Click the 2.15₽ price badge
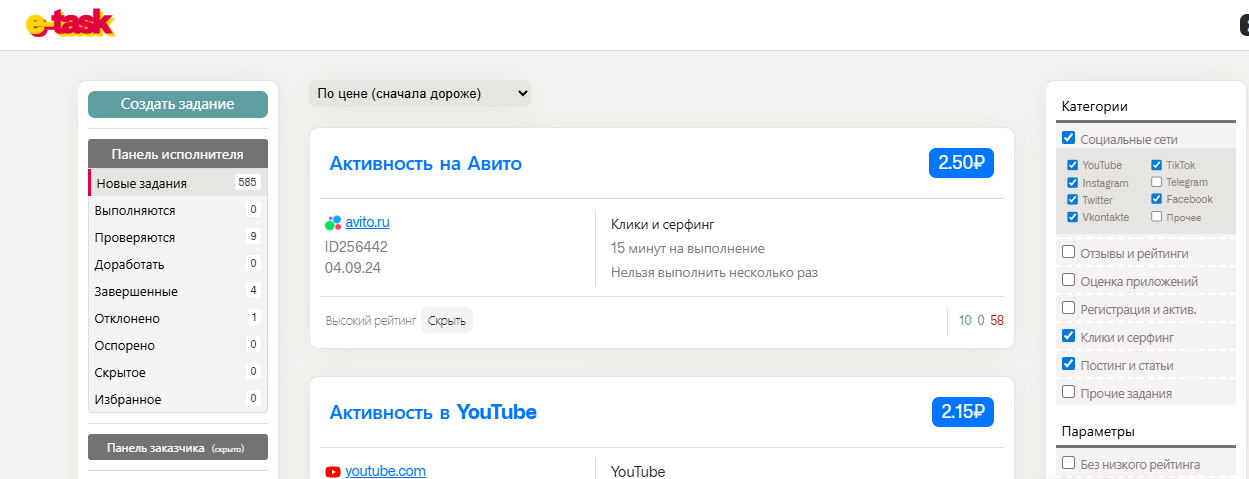Screen dimensions: 1249x479 pos(963,411)
